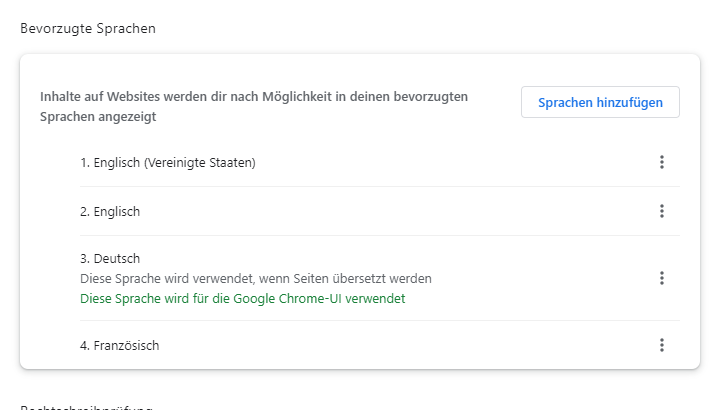Click the green Google Chrome-UI status text
This screenshot has height=410, width=721.
tap(242, 298)
